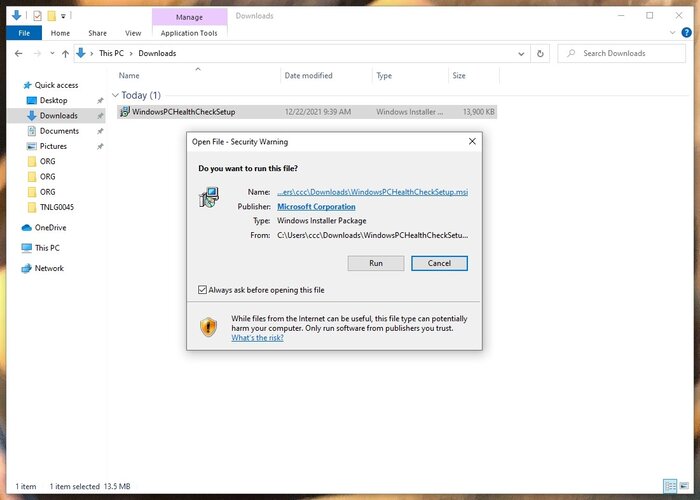
Task: Close the Open File security dialog
Action: (472, 142)
